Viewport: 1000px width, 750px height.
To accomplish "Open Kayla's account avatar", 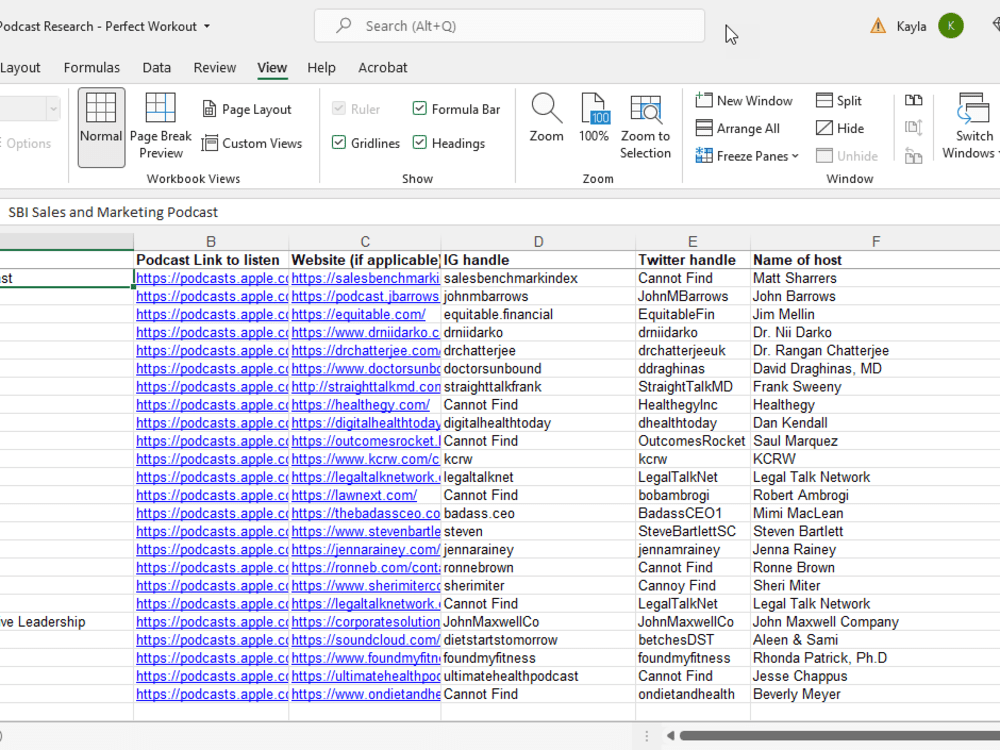I will [951, 26].
